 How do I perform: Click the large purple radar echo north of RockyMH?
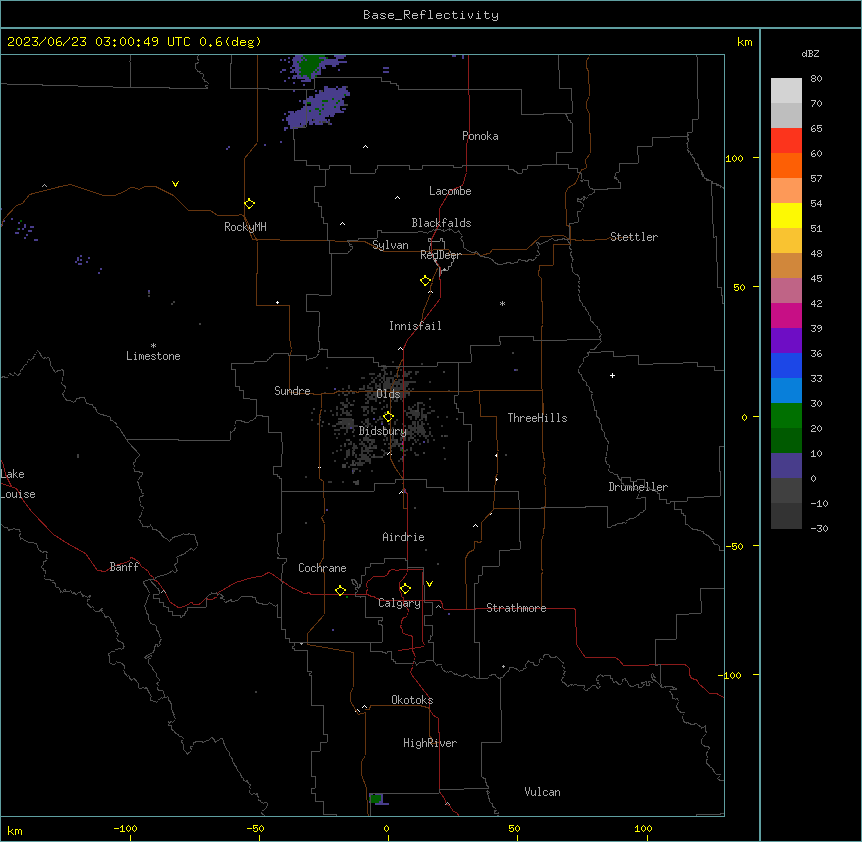click(317, 108)
